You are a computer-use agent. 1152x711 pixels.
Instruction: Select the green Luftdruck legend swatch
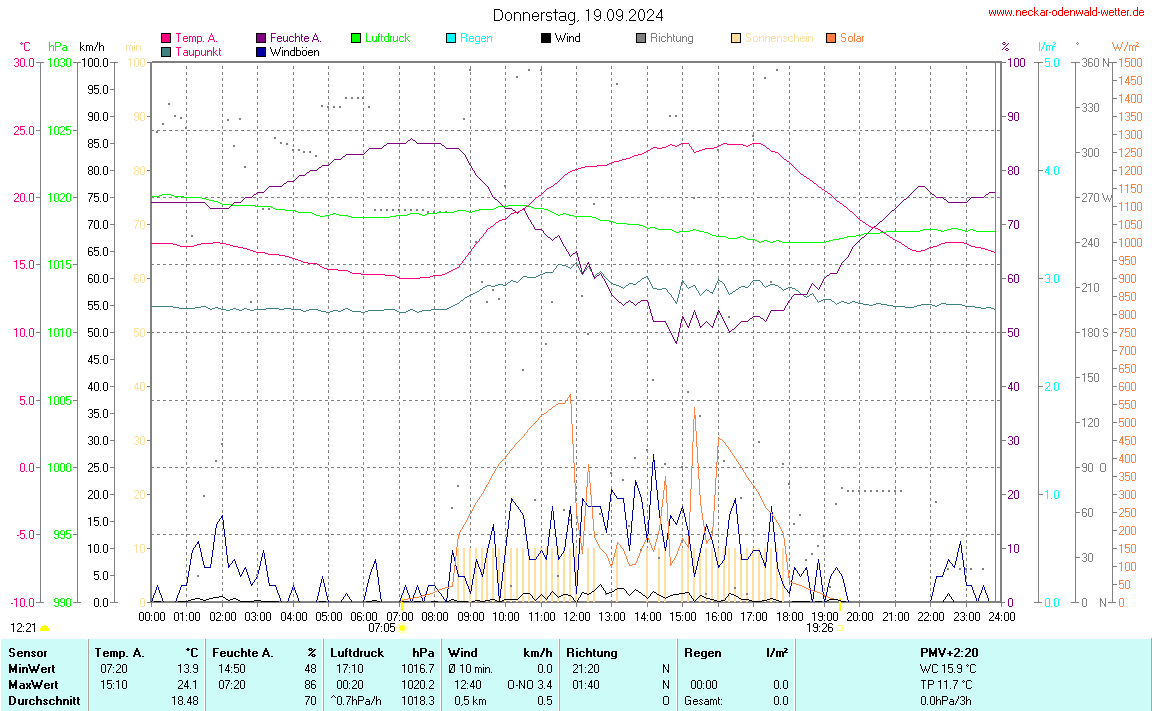tap(356, 38)
